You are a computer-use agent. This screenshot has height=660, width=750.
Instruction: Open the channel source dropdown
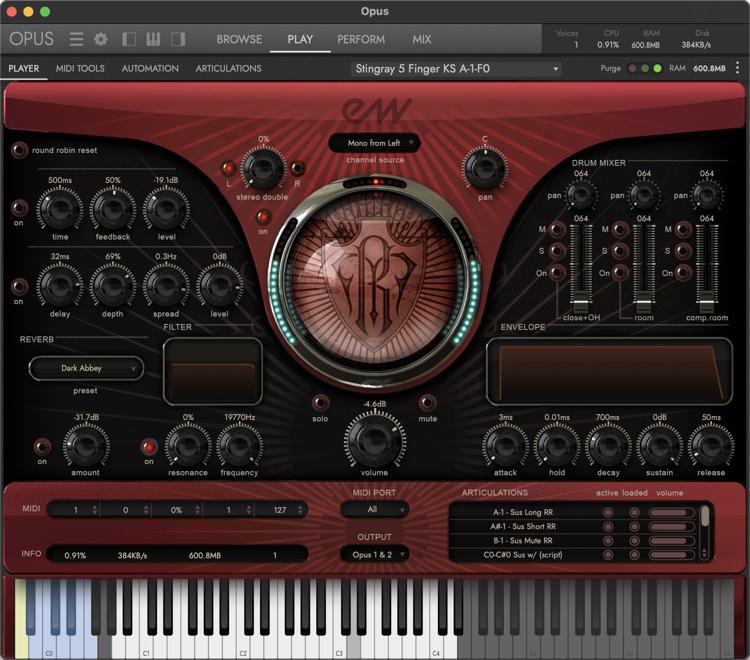pyautogui.click(x=374, y=143)
